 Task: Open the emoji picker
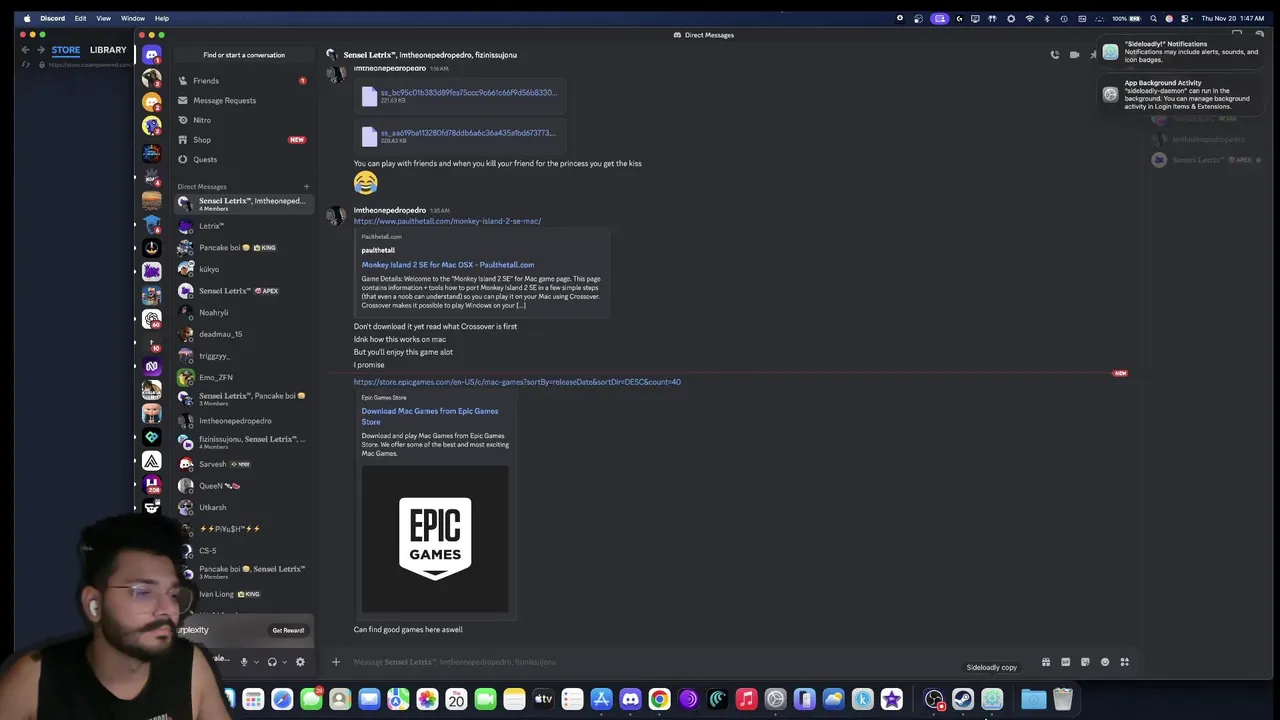point(1105,662)
